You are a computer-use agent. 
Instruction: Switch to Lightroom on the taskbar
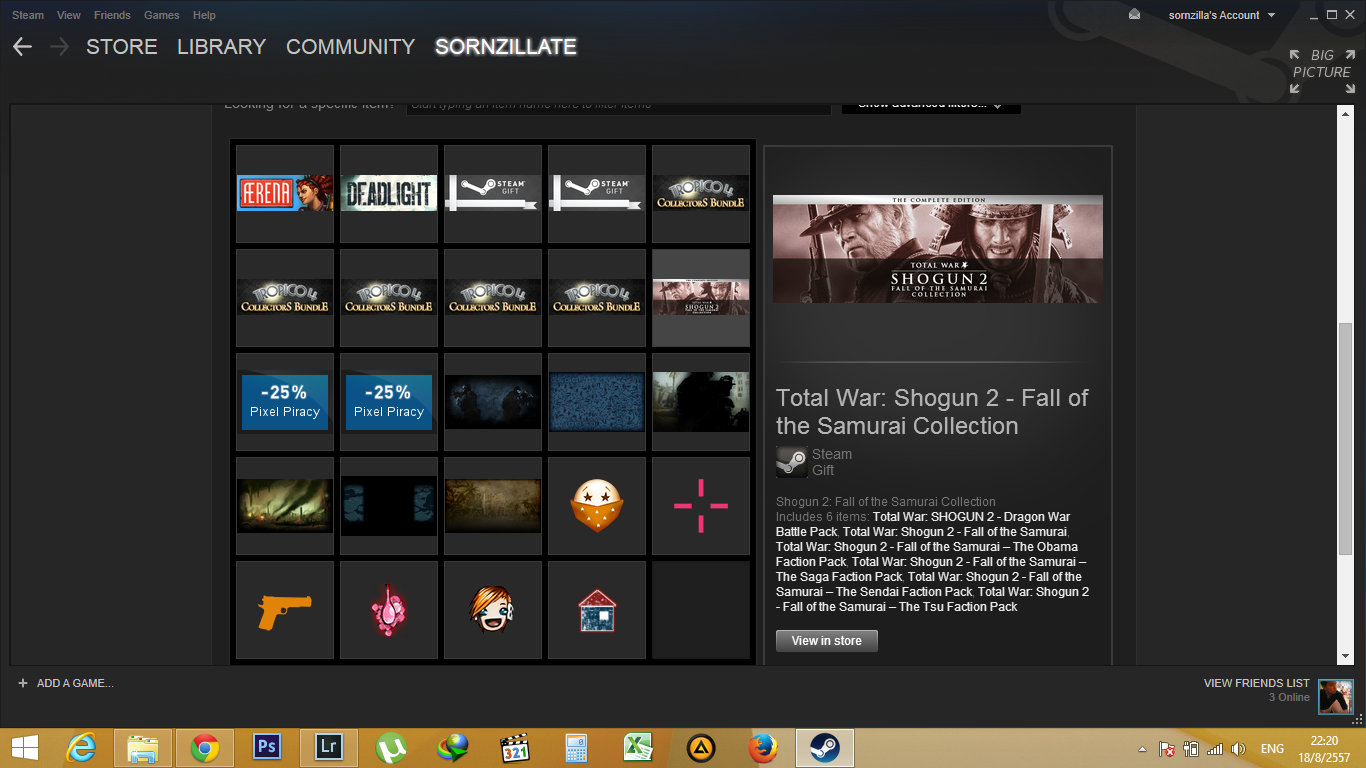pyautogui.click(x=329, y=748)
